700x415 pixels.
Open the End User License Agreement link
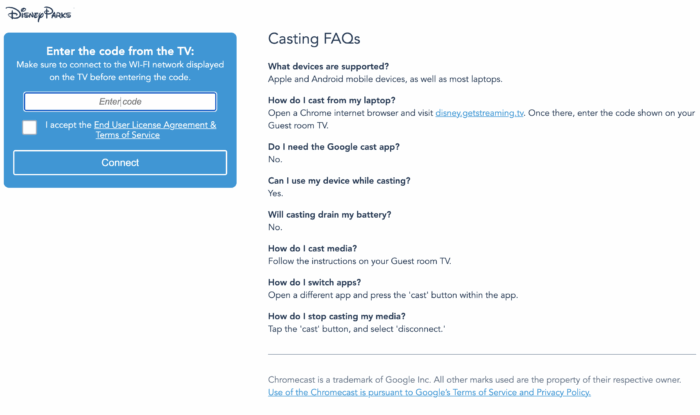(155, 125)
